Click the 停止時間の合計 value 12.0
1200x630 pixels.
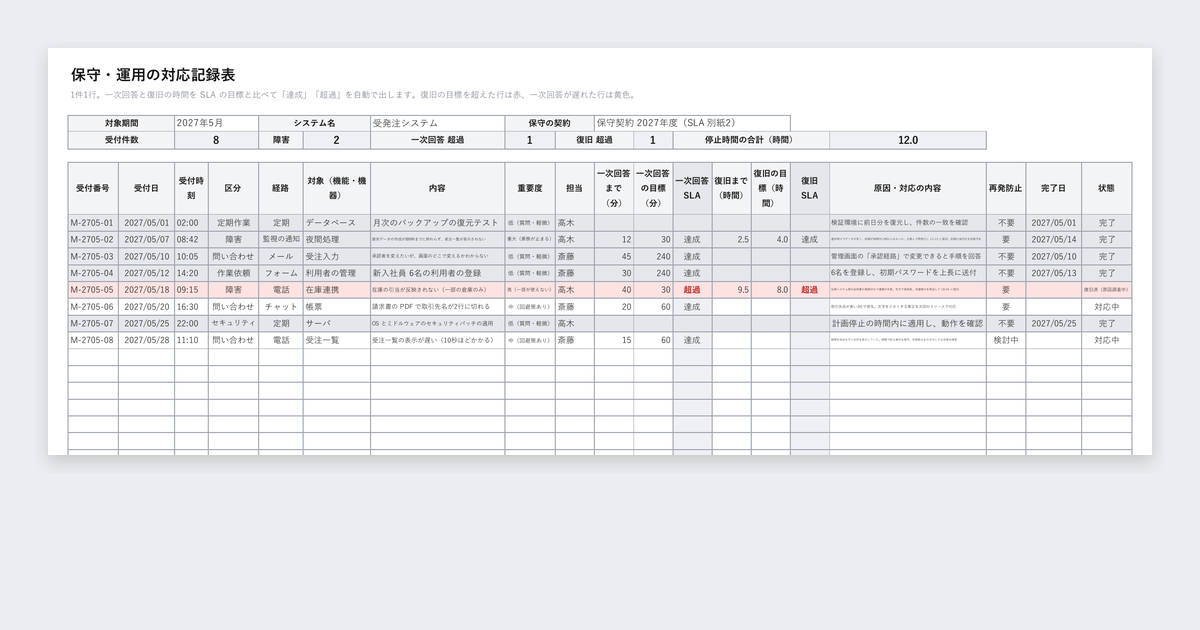coord(908,140)
